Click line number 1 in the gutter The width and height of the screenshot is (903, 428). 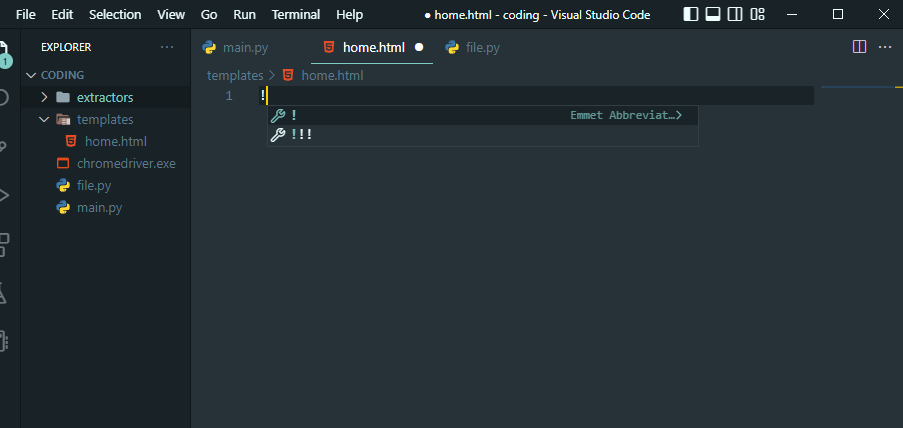229,96
